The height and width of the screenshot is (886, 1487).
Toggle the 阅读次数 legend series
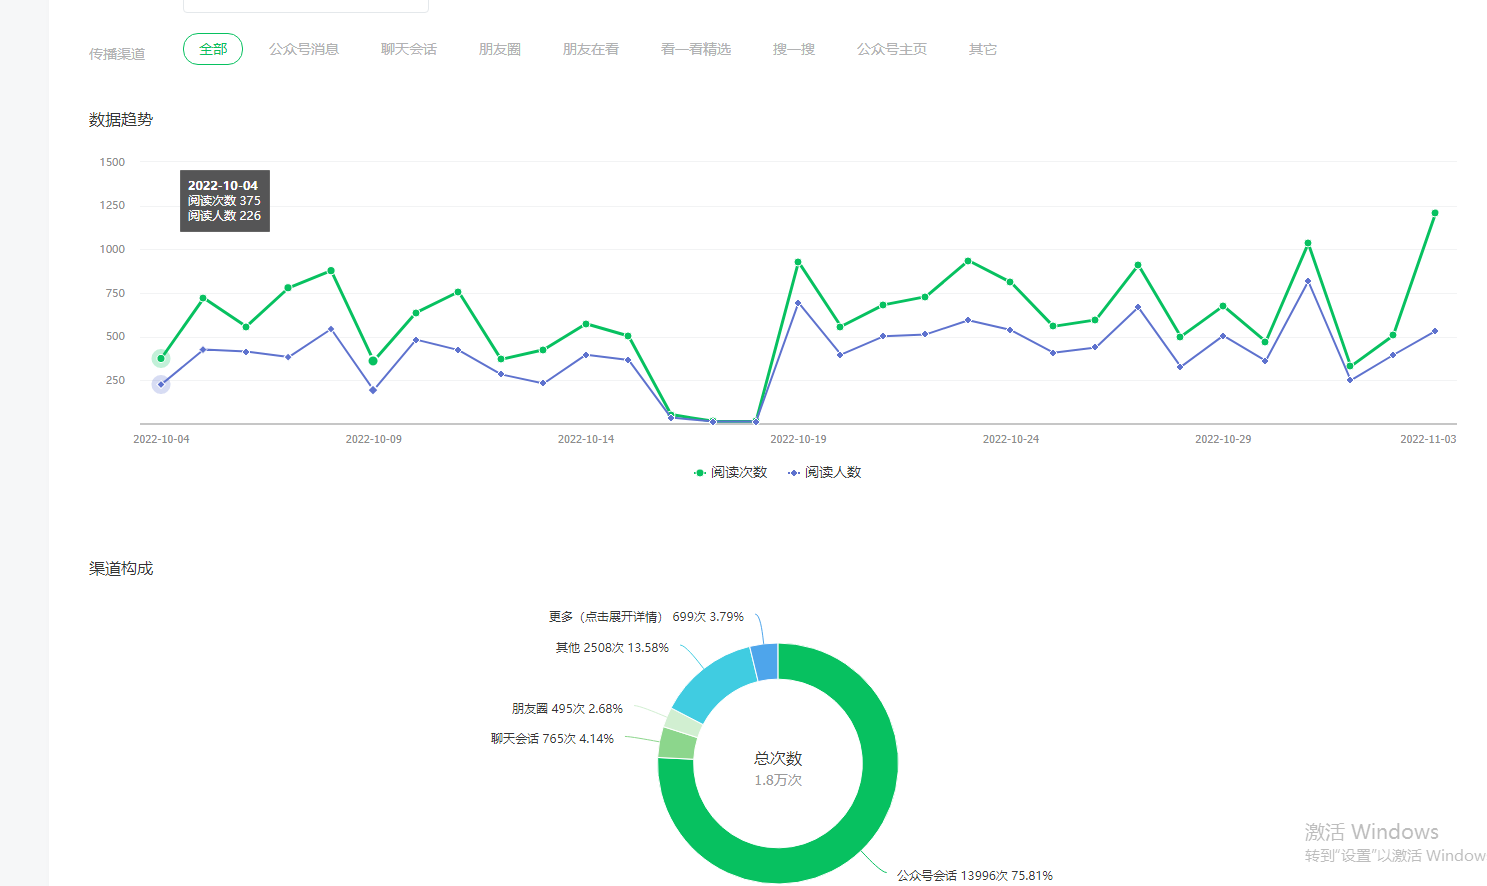tap(731, 472)
